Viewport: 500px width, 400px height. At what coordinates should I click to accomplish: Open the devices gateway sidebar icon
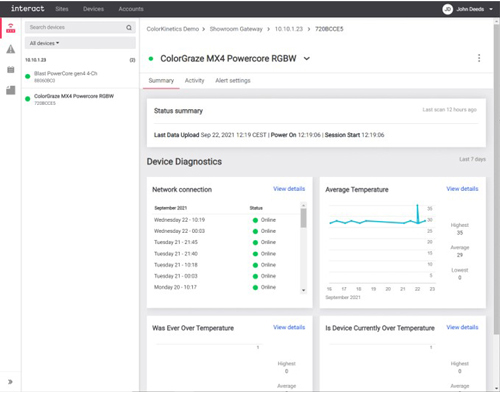(11, 28)
